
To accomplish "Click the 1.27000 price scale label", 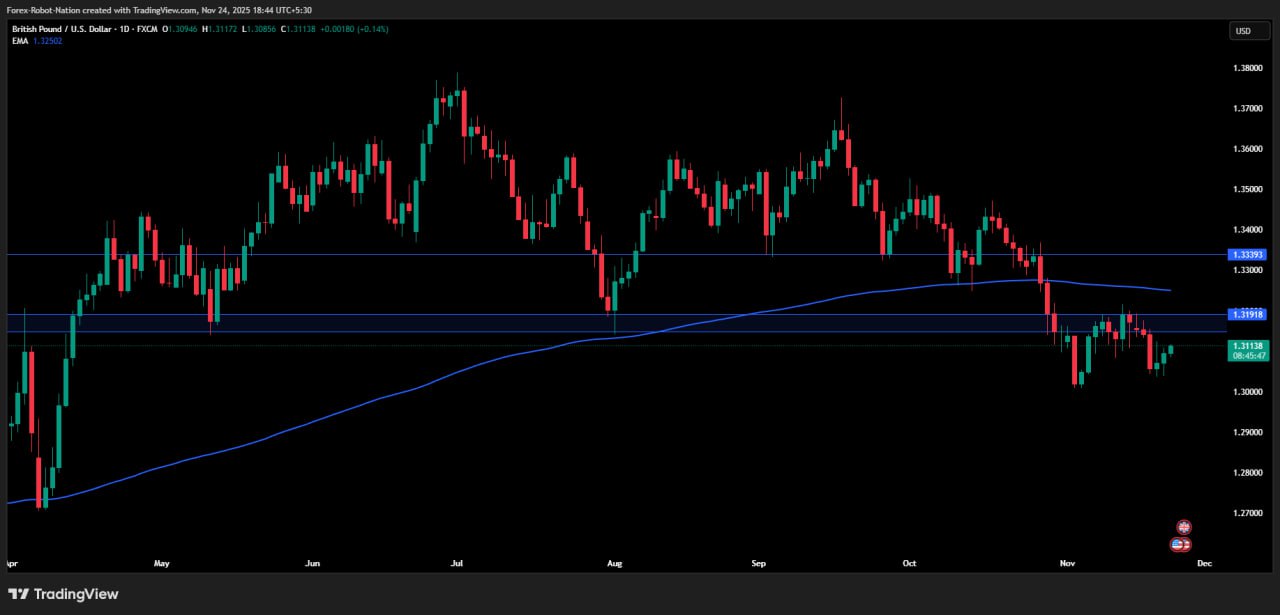I will [x=1248, y=513].
